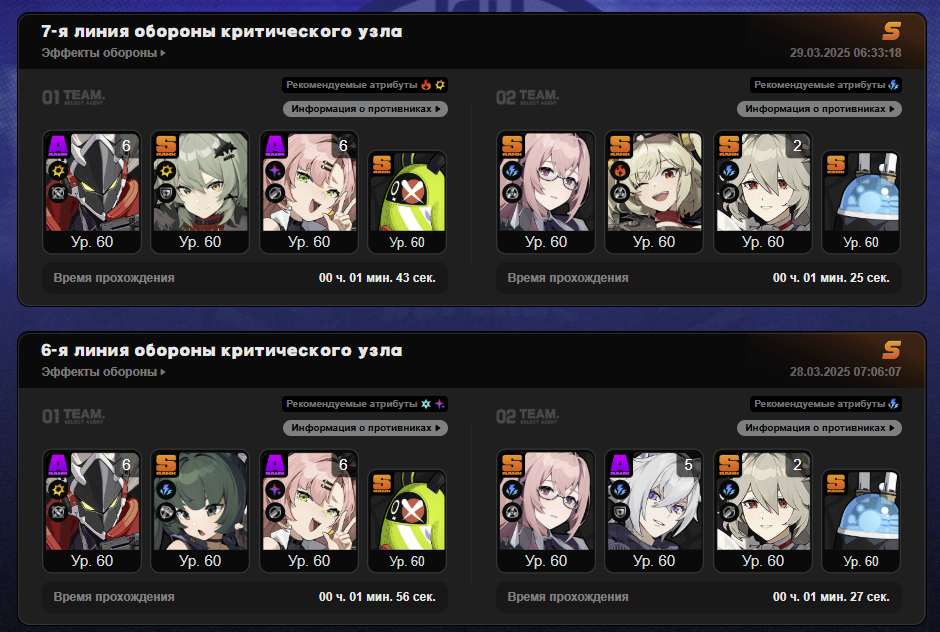Screen dimensions: 940x632
Task: Click the S rating icon on 6th line header
Action: tap(891, 350)
